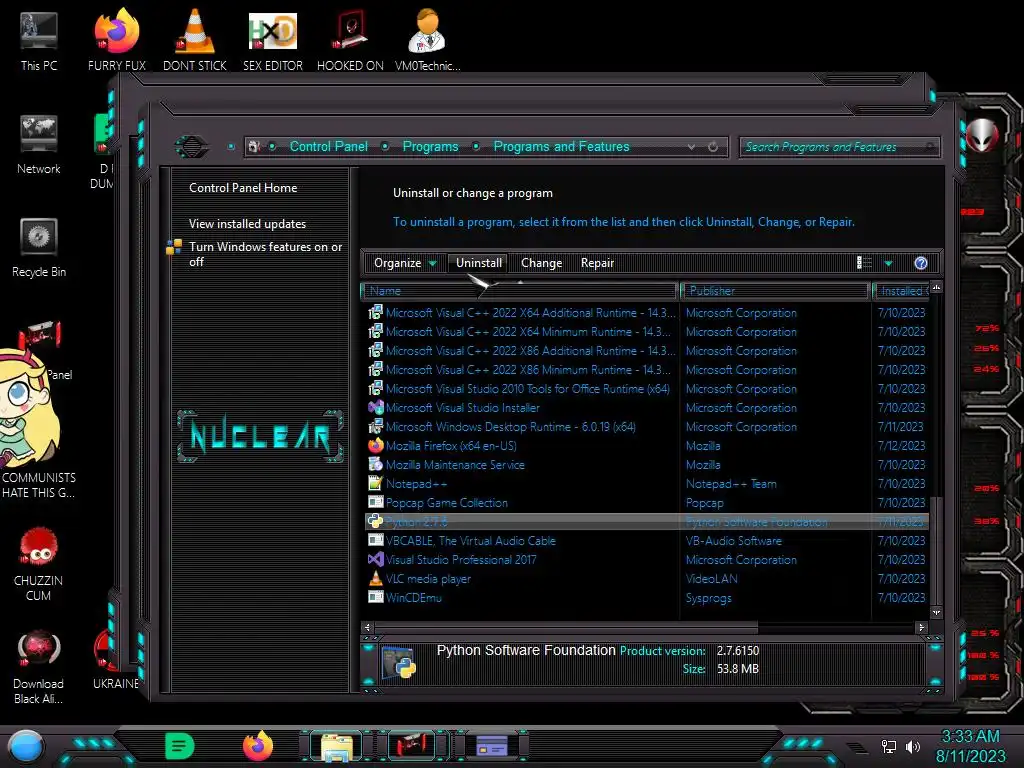Image resolution: width=1024 pixels, height=768 pixels.
Task: Sort by the Name column header
Action: 520,291
